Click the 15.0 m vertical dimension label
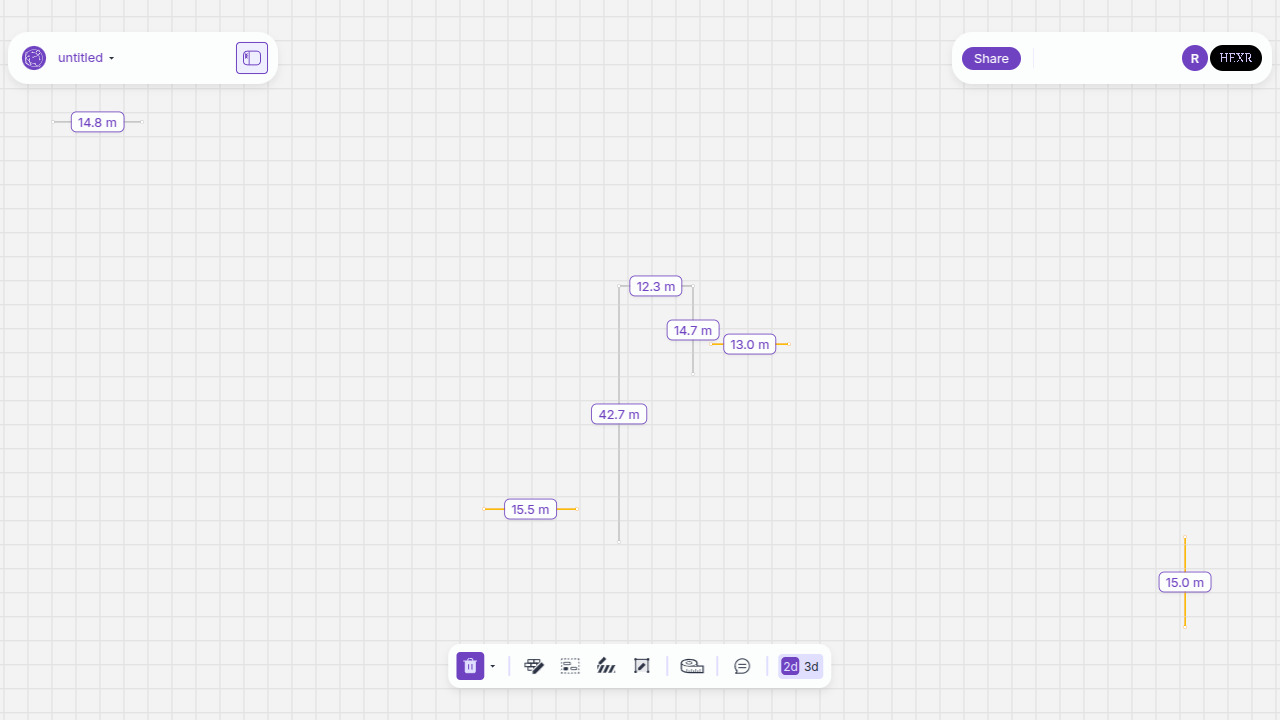1280x720 pixels. coord(1185,582)
